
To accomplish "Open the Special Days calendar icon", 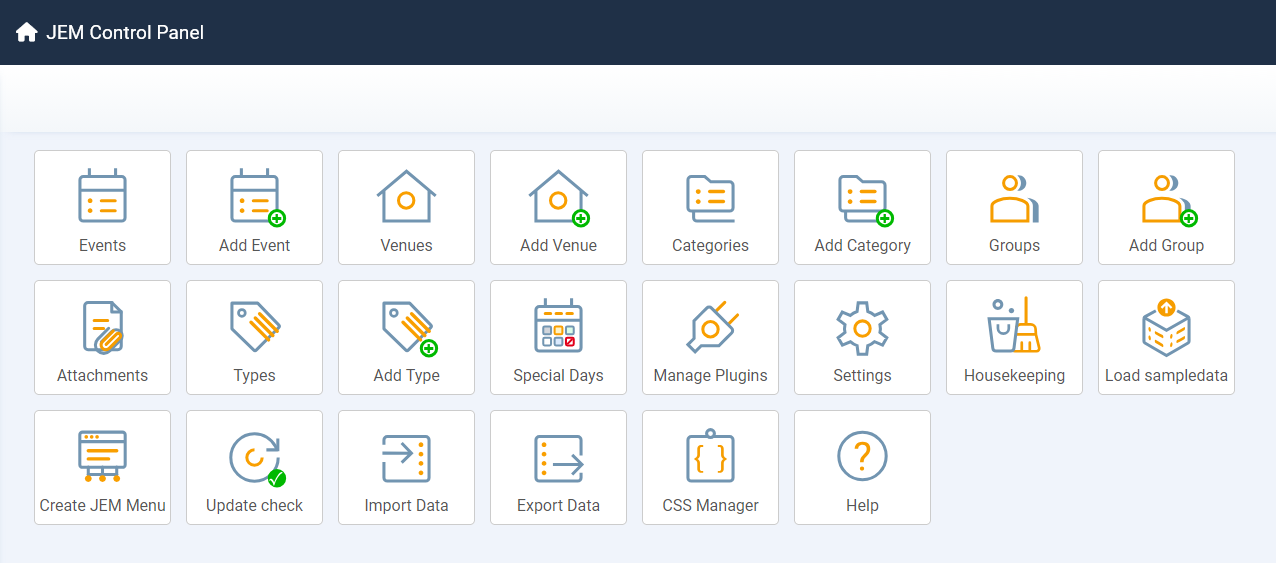I will (558, 326).
